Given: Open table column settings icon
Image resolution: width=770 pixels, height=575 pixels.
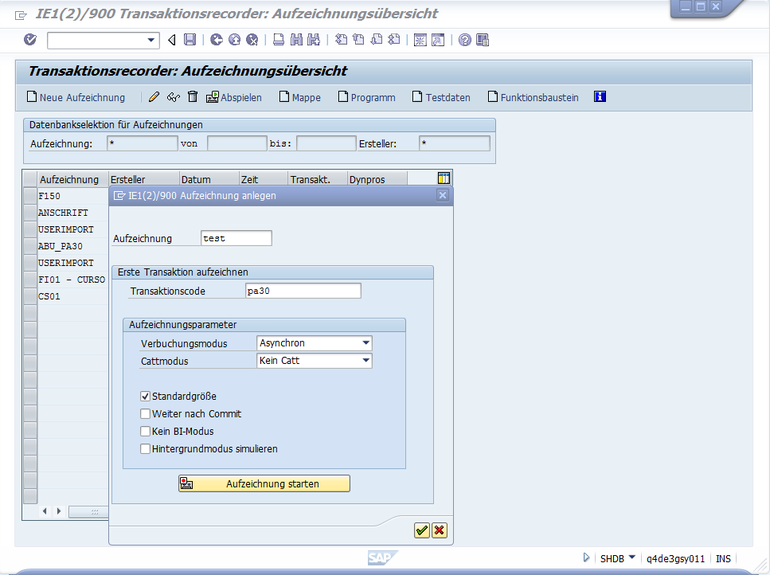Looking at the screenshot, I should pyautogui.click(x=444, y=178).
